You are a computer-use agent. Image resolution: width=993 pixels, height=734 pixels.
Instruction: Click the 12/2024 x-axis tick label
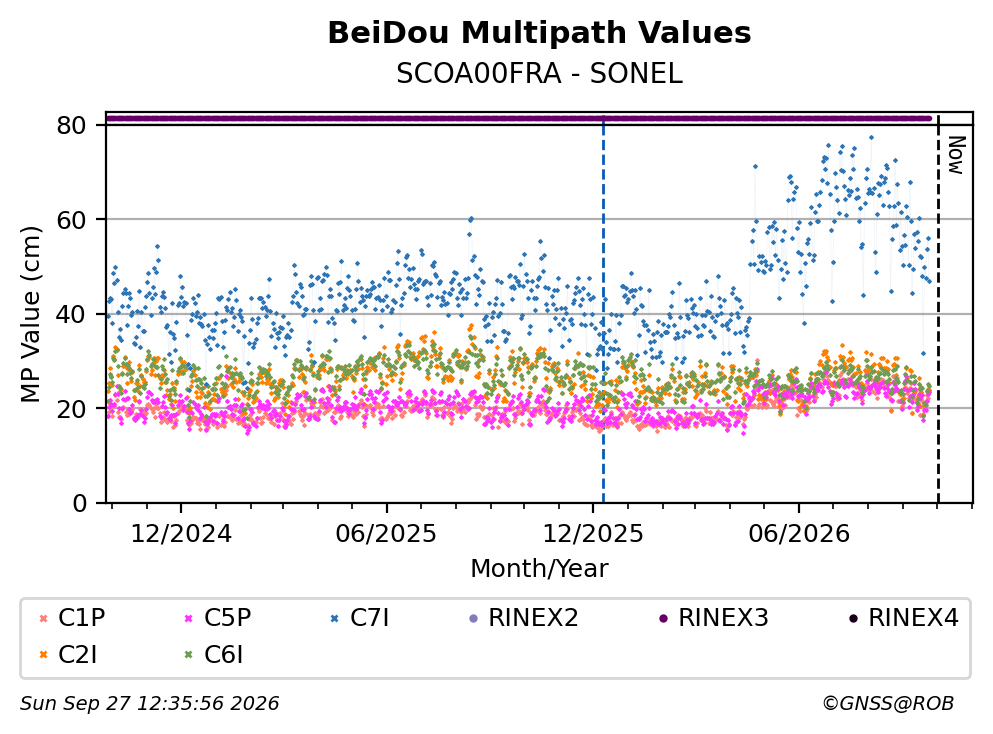pos(181,534)
